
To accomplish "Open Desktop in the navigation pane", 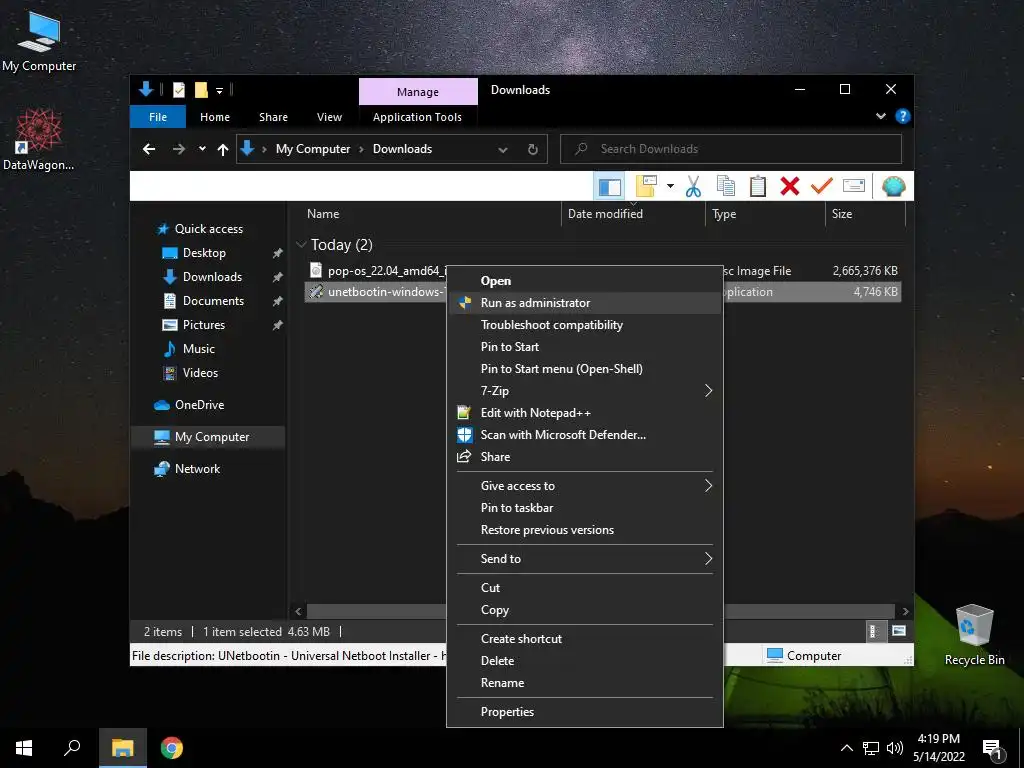I will 204,253.
